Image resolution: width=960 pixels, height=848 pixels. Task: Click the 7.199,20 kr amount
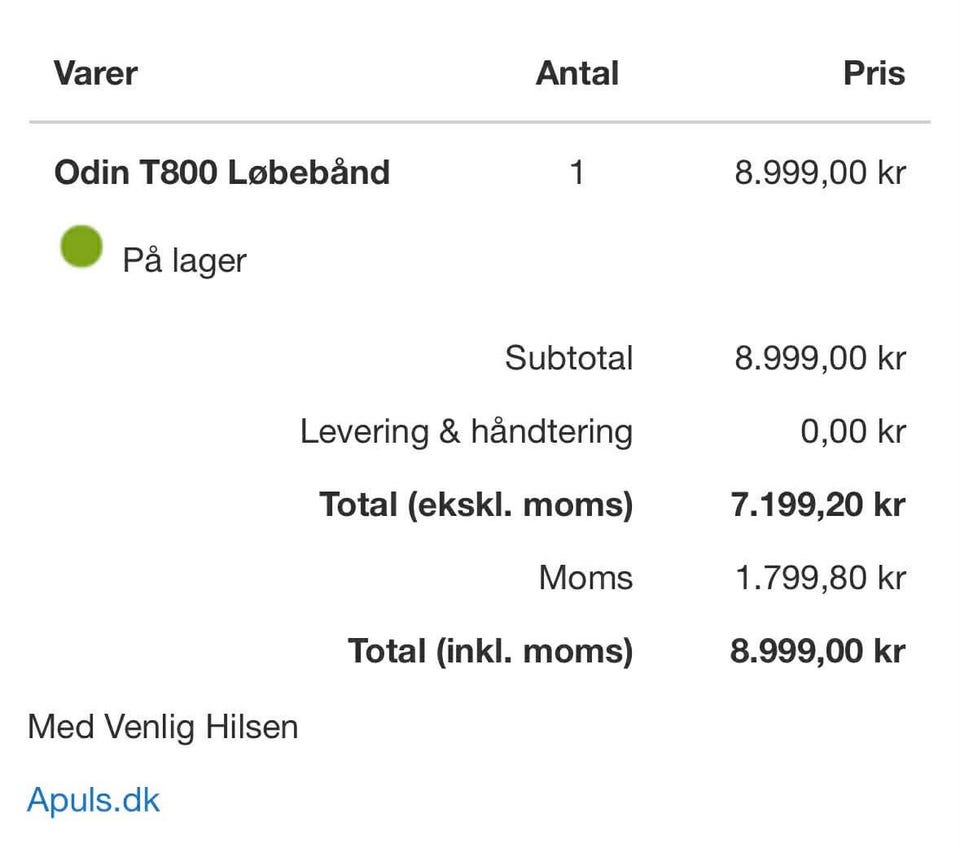818,505
